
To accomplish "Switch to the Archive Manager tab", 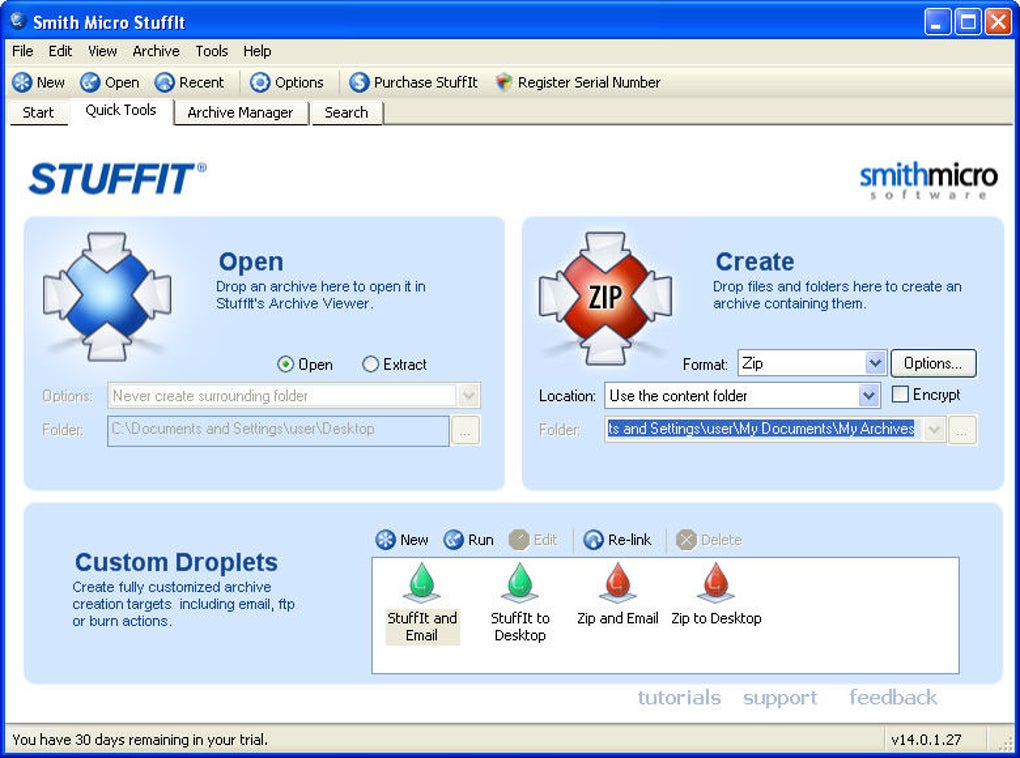I will pos(241,113).
